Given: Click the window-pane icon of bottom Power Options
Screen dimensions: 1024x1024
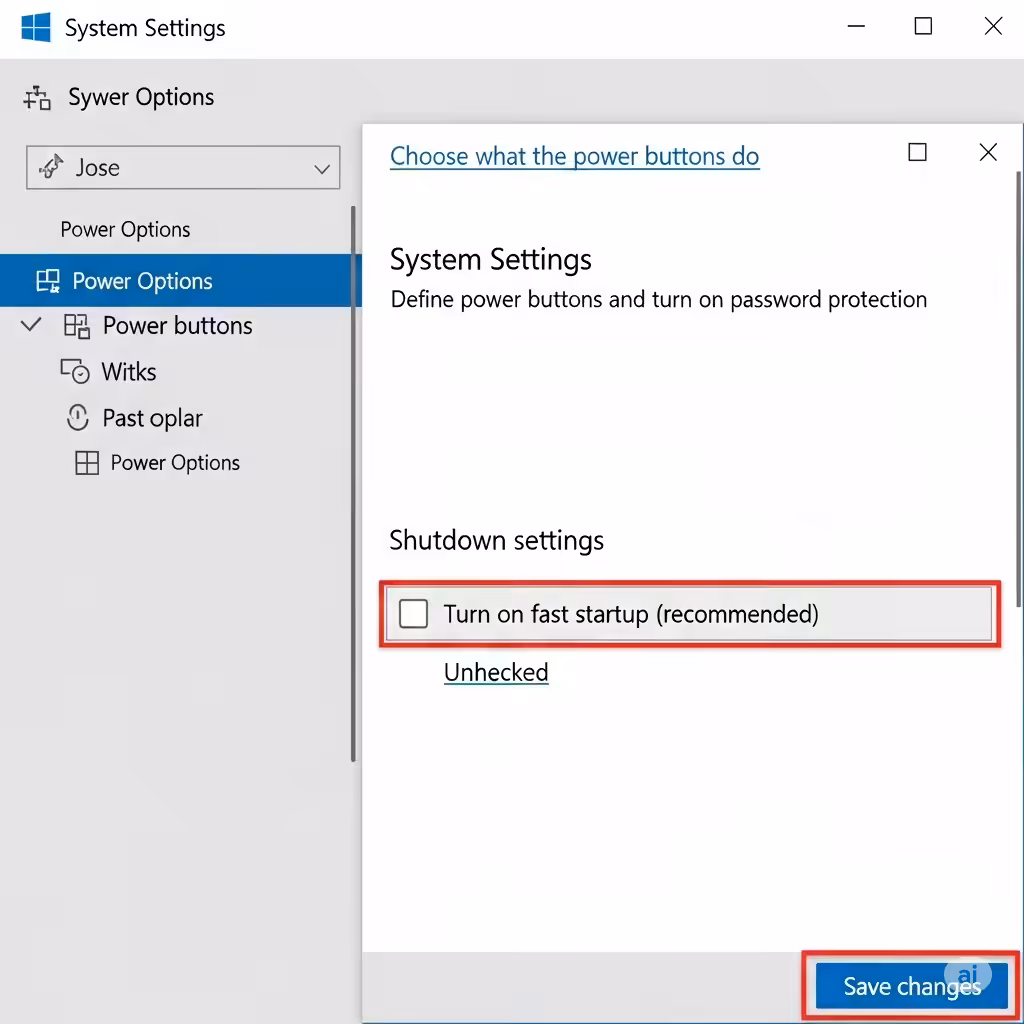Looking at the screenshot, I should pyautogui.click(x=87, y=462).
